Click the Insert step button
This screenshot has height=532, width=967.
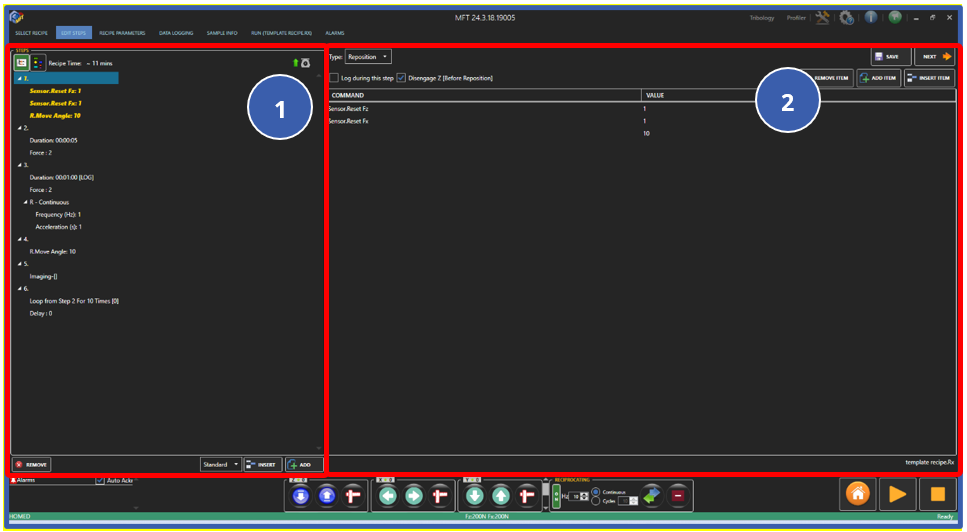click(263, 465)
